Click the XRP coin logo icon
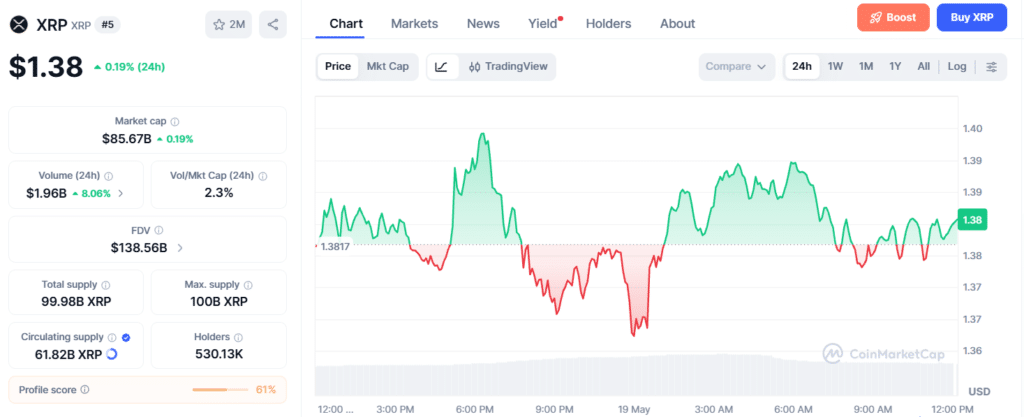This screenshot has width=1024, height=417. (x=20, y=25)
